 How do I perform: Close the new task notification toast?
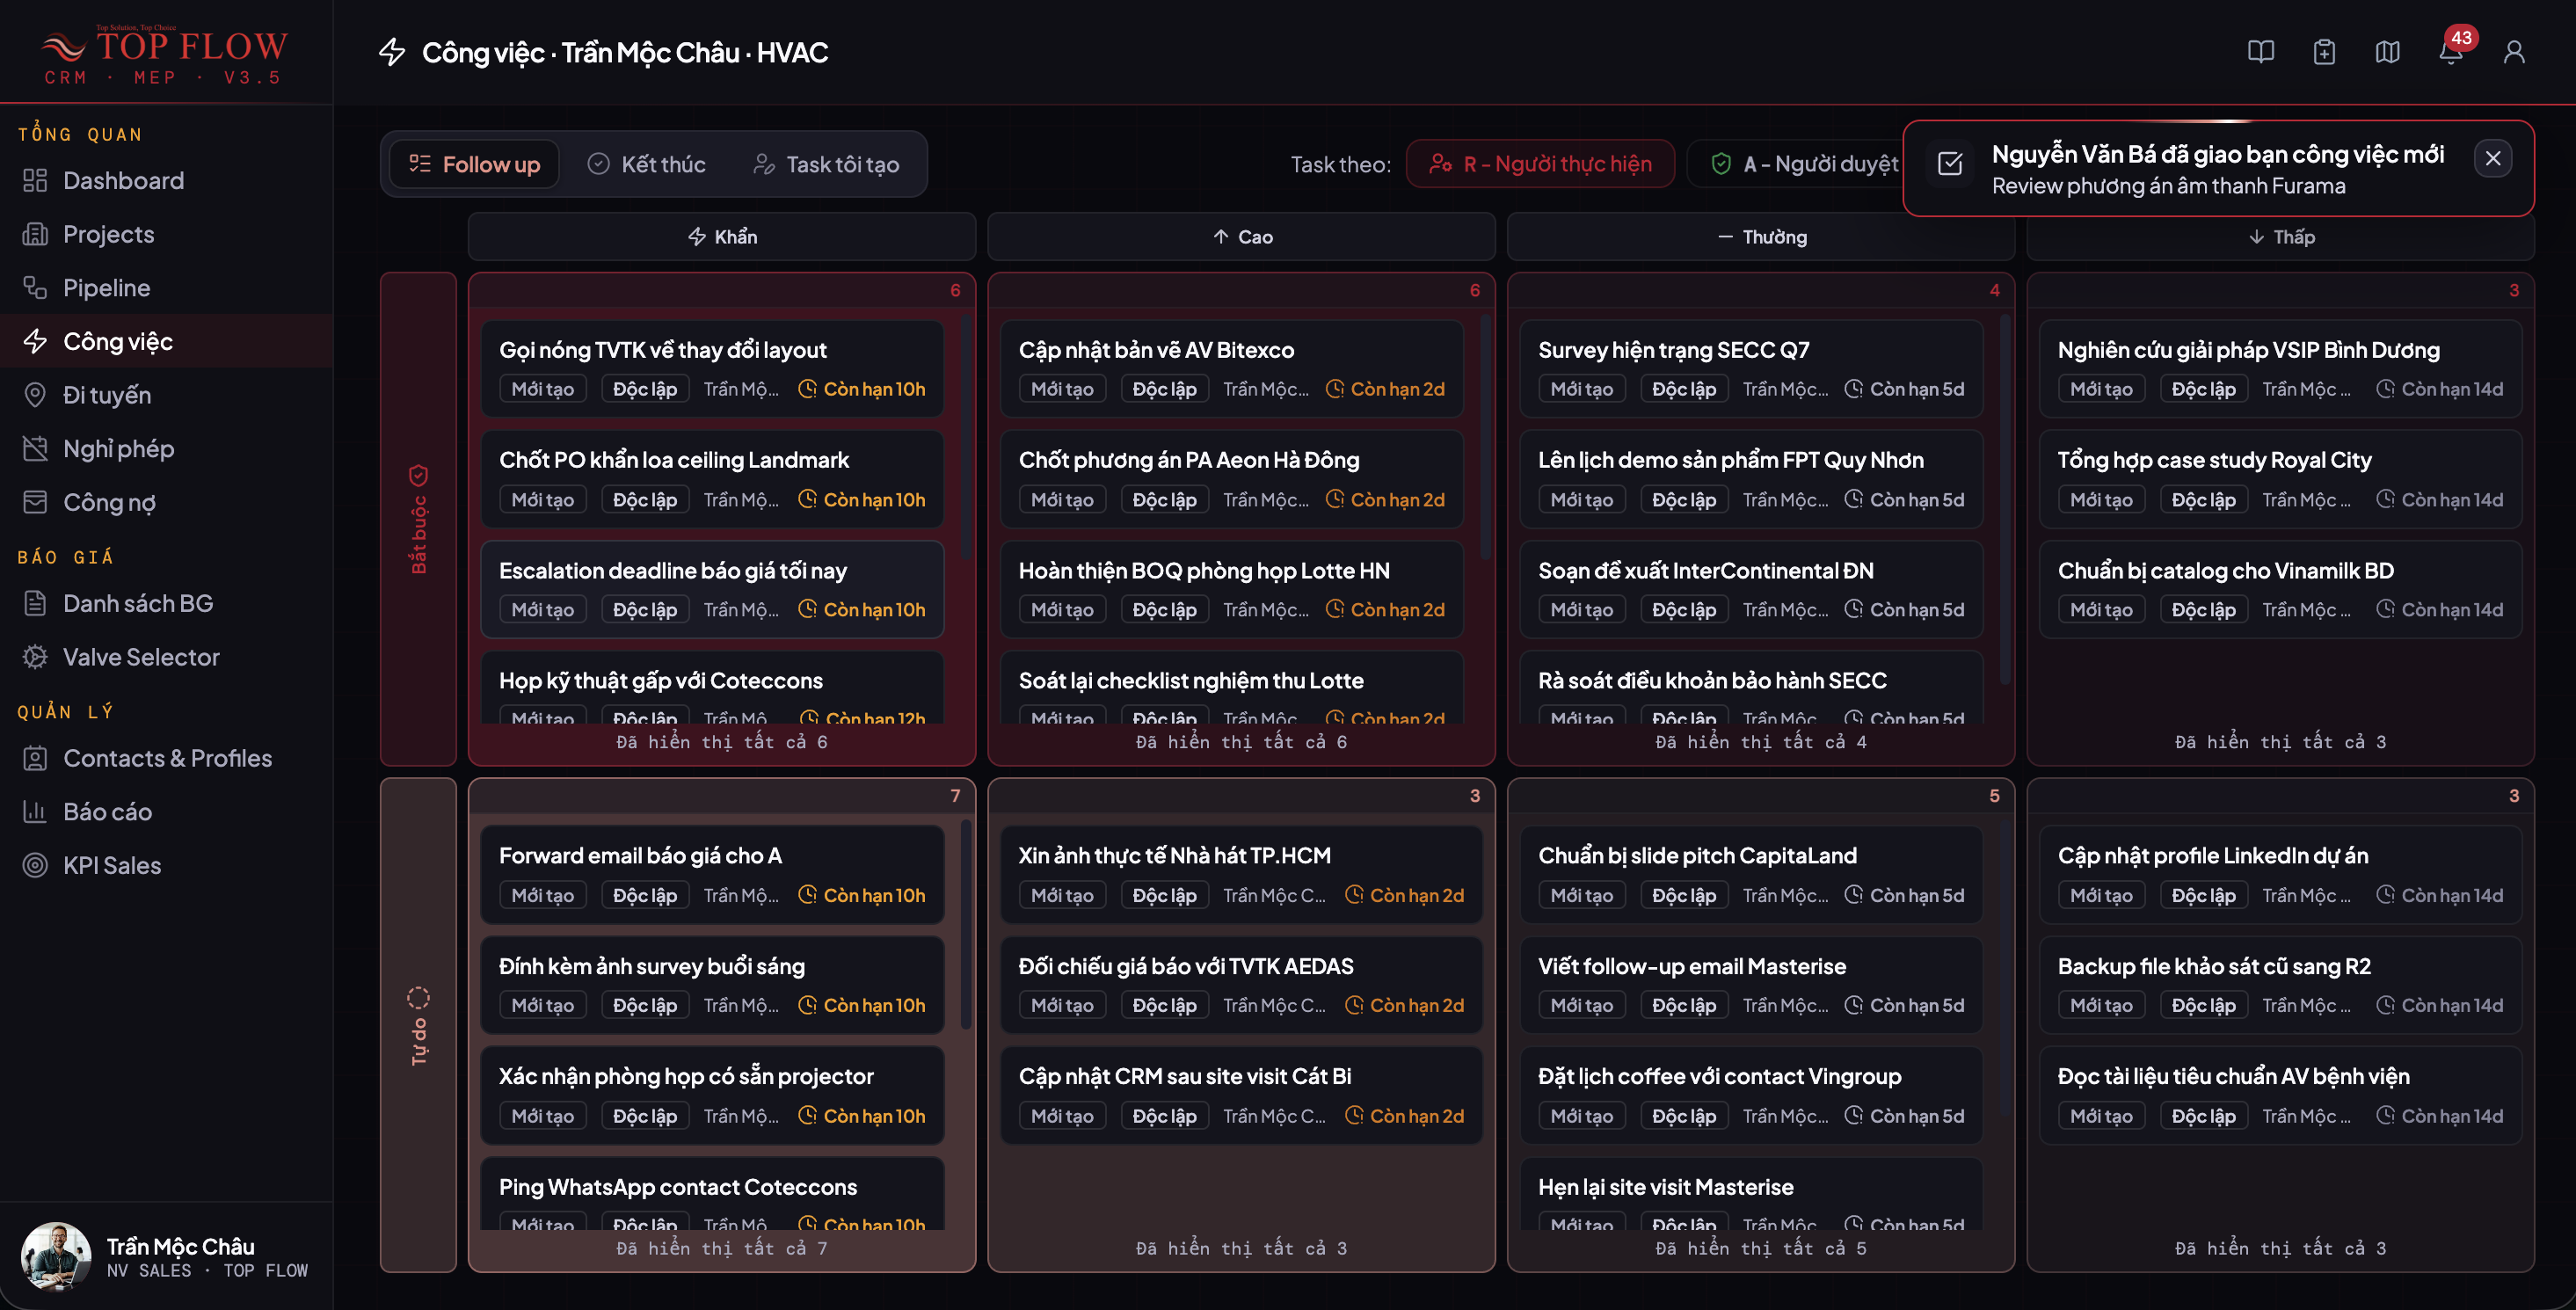click(2492, 158)
